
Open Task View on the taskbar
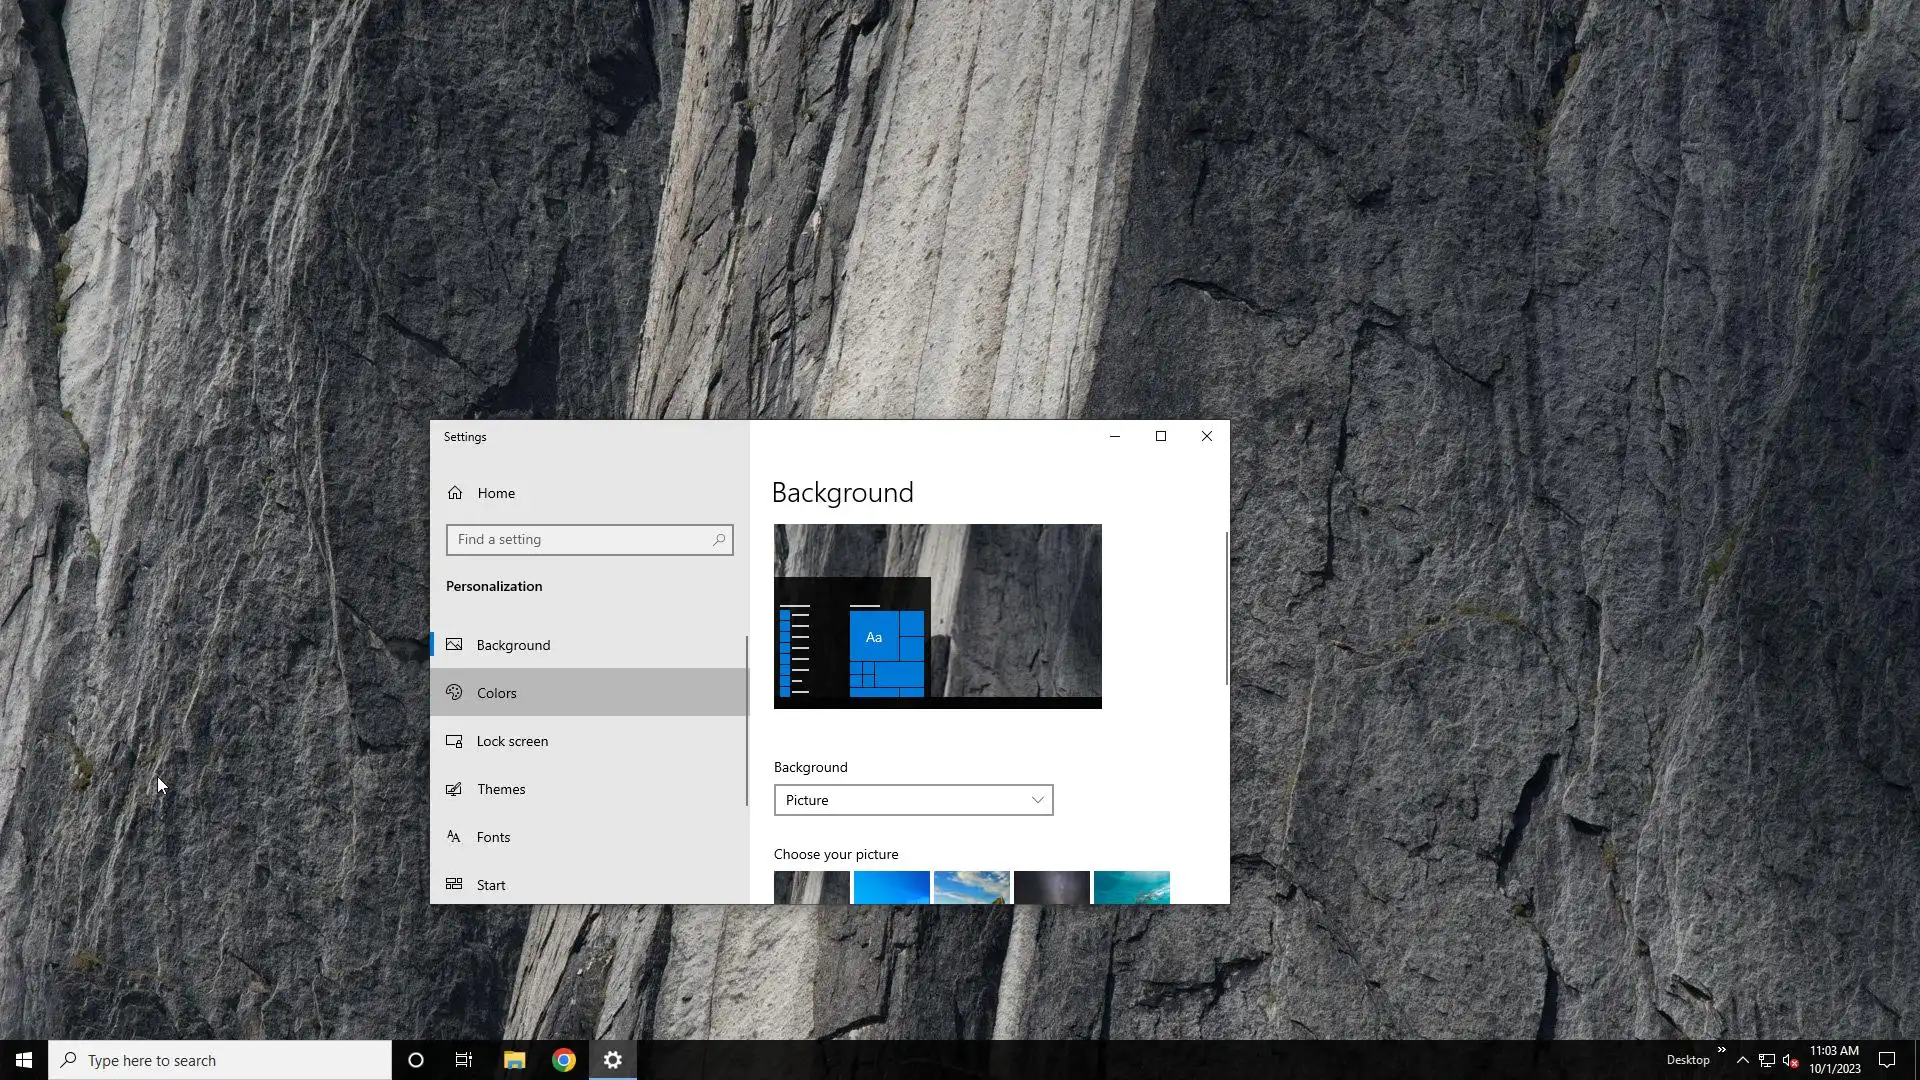[x=464, y=1060]
